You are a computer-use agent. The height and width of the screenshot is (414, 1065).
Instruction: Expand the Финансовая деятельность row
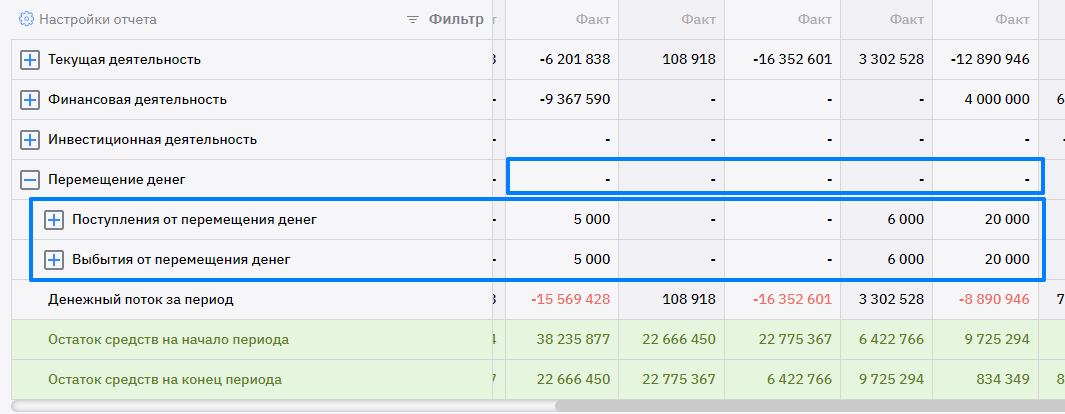[30, 100]
